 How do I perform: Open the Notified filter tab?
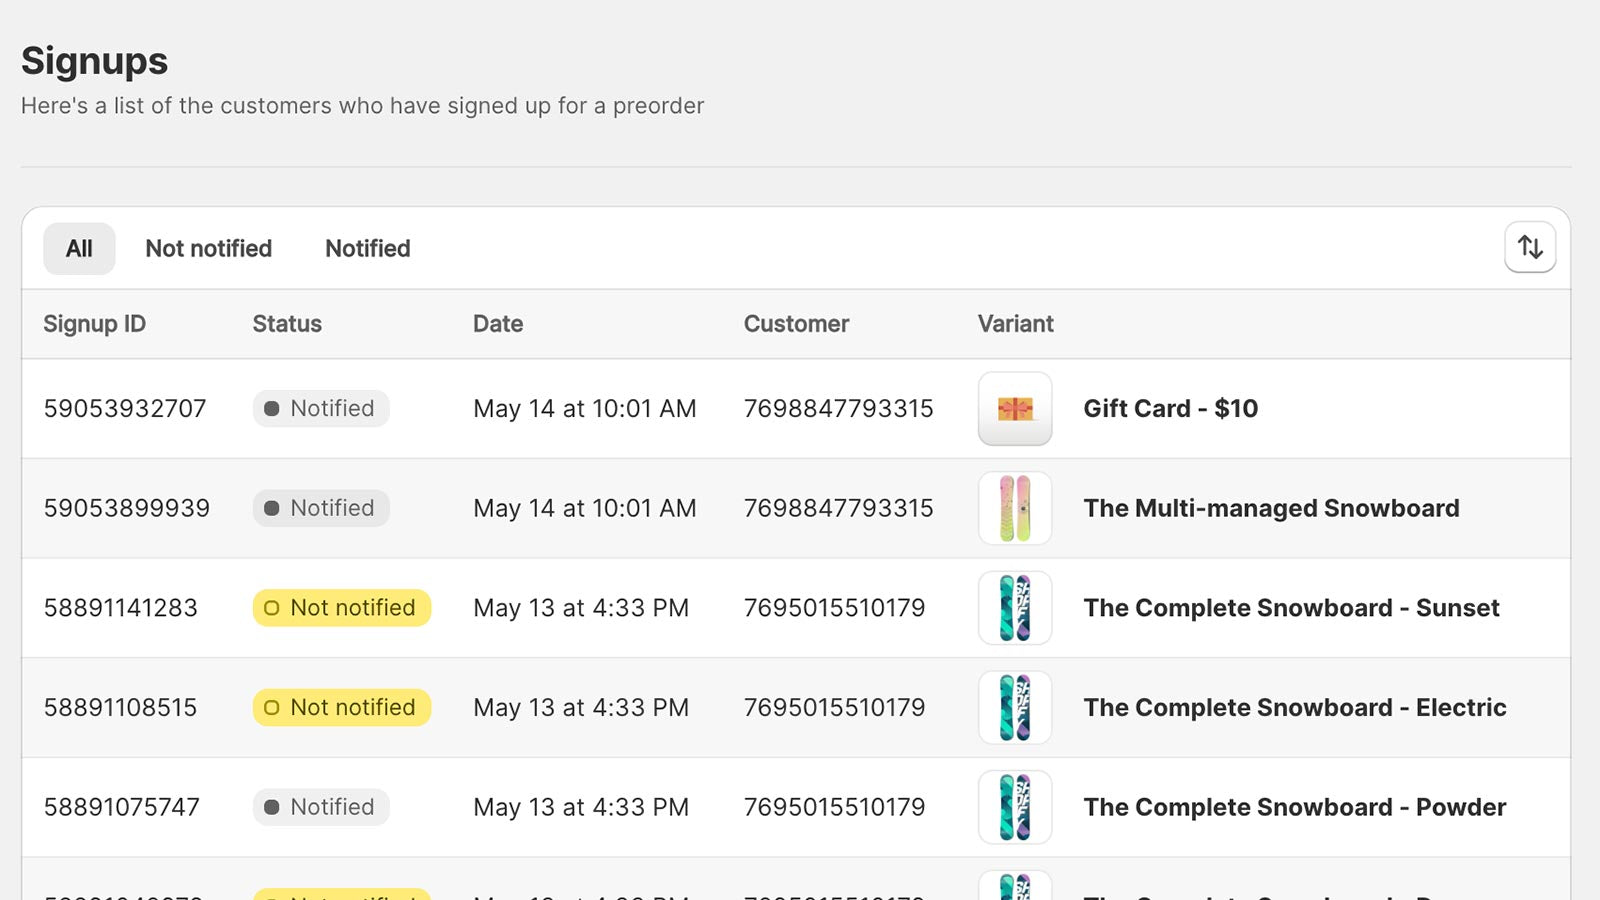(367, 249)
